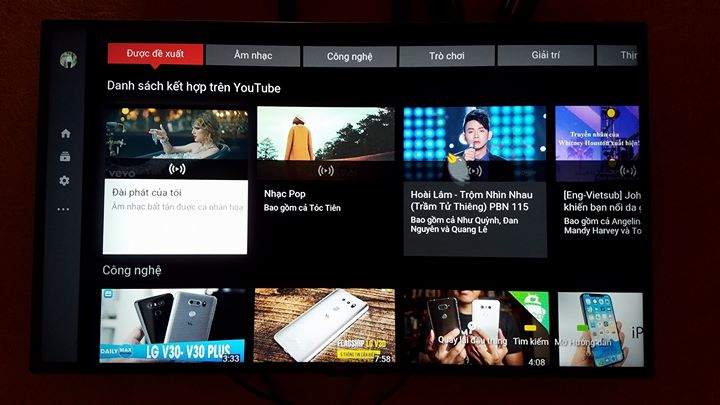Click radio mix icon on Hoài Lâm thumbnail
The image size is (720, 405).
click(x=474, y=171)
